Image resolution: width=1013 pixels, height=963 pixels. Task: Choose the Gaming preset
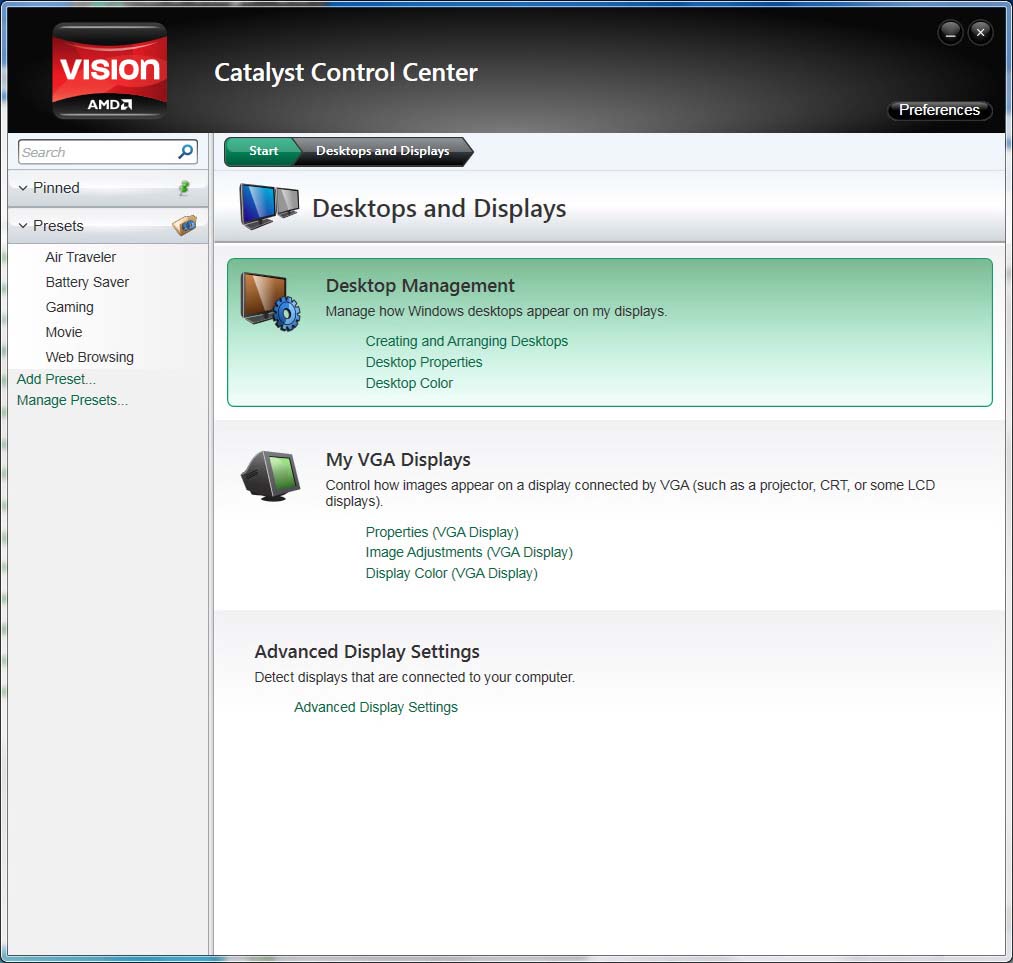[70, 307]
